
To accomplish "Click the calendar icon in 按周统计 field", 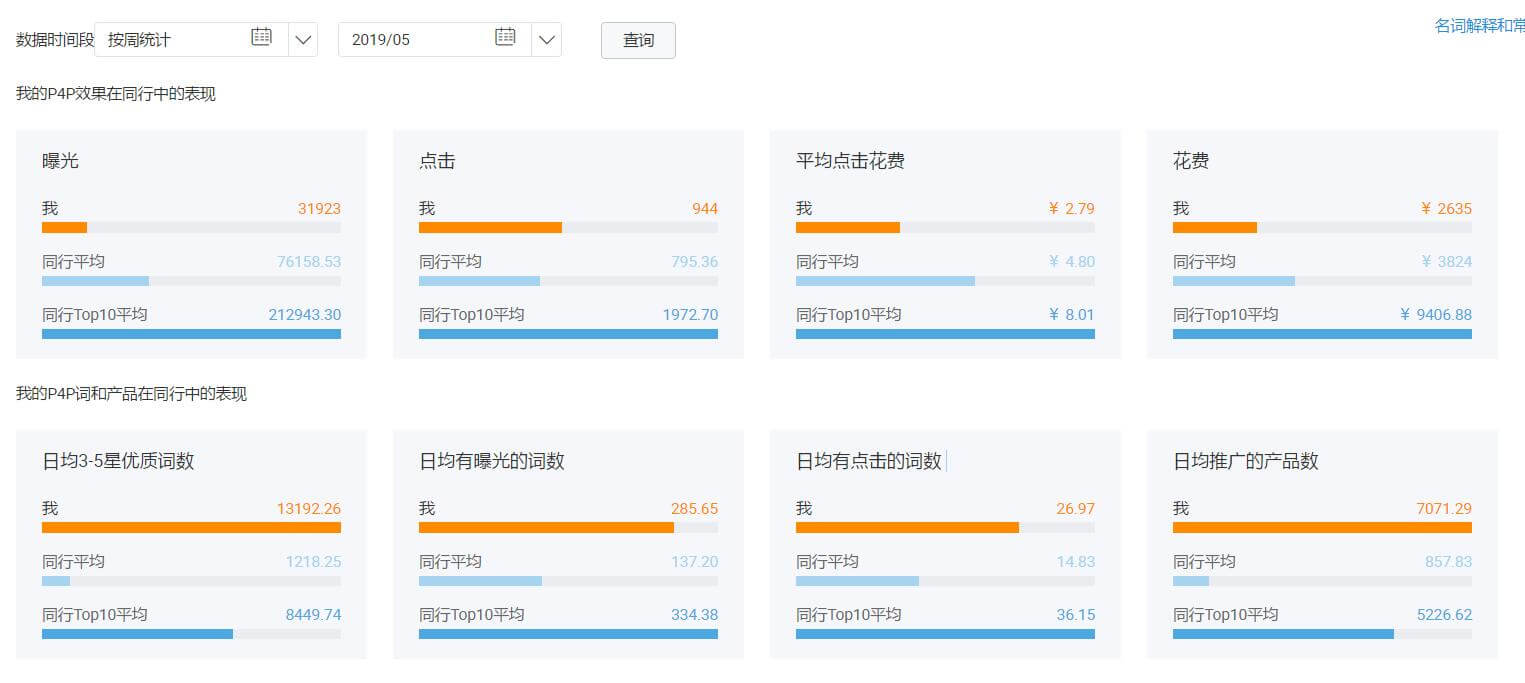I will pyautogui.click(x=261, y=38).
